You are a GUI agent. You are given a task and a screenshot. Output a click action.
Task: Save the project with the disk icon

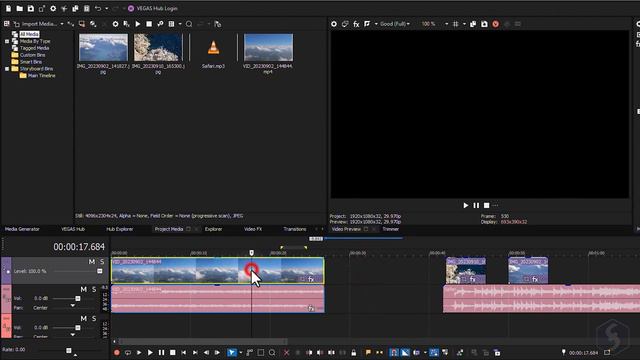pyautogui.click(x=31, y=8)
